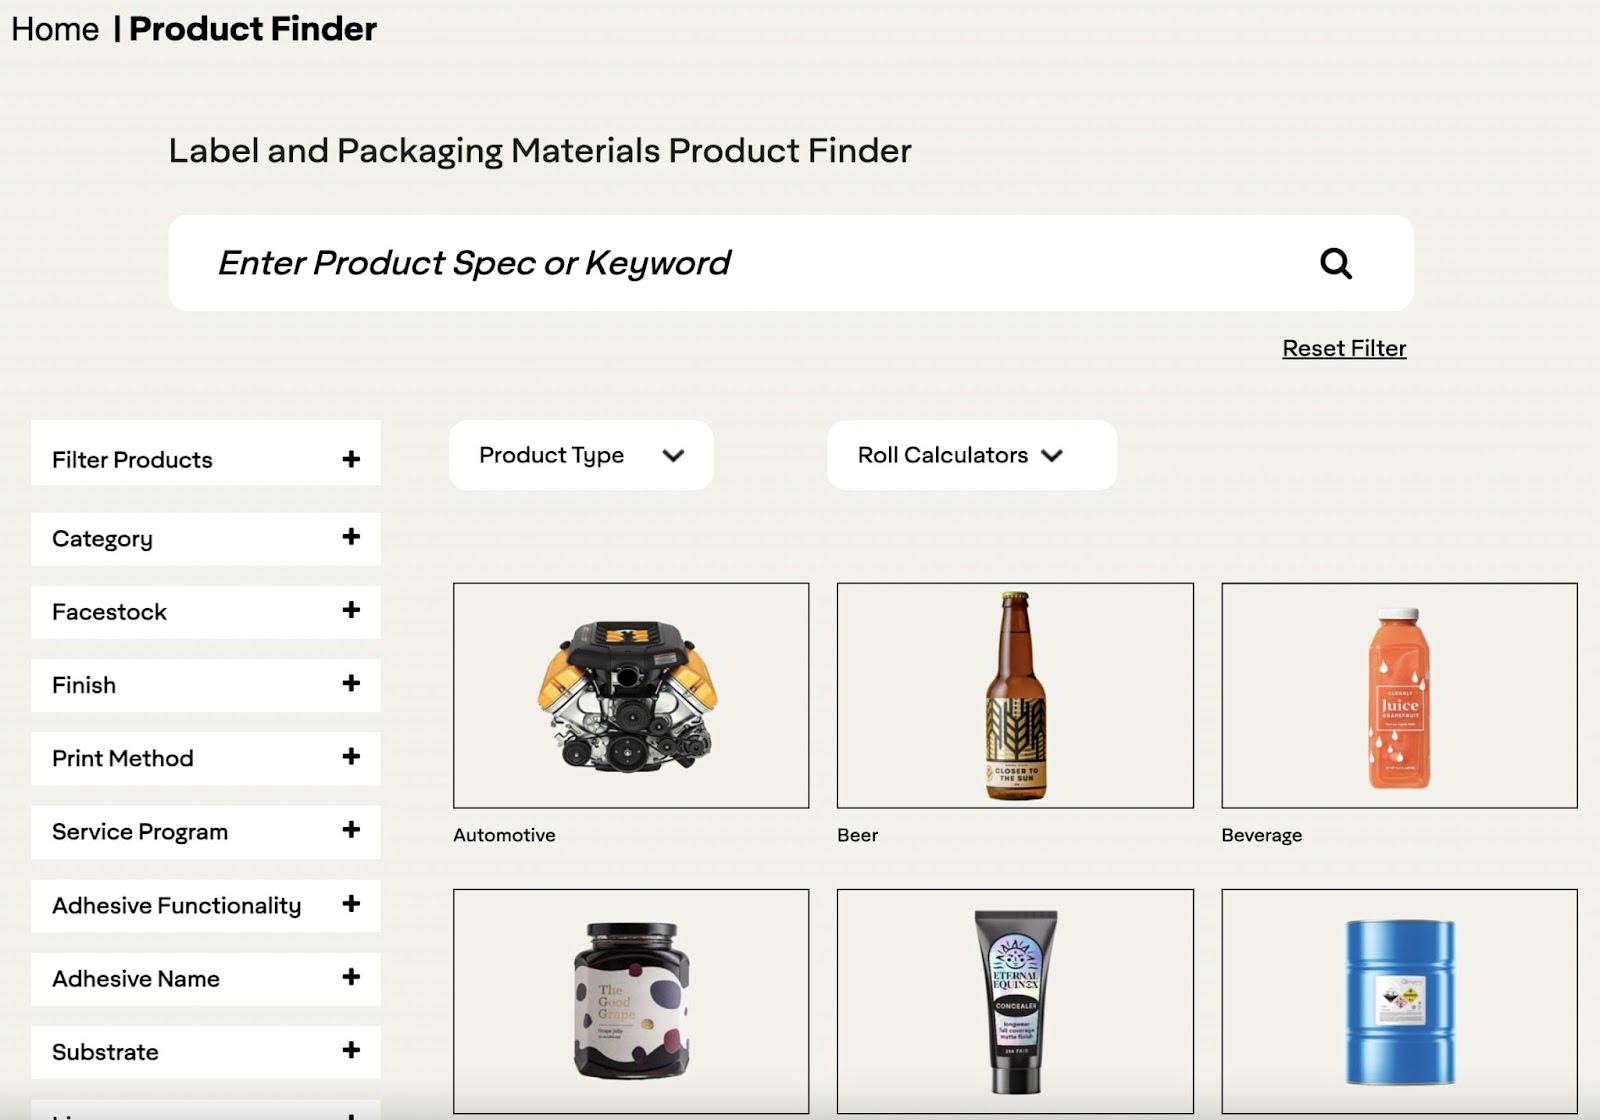
Task: Click the plus icon next to Adhesive Name
Action: pos(350,976)
